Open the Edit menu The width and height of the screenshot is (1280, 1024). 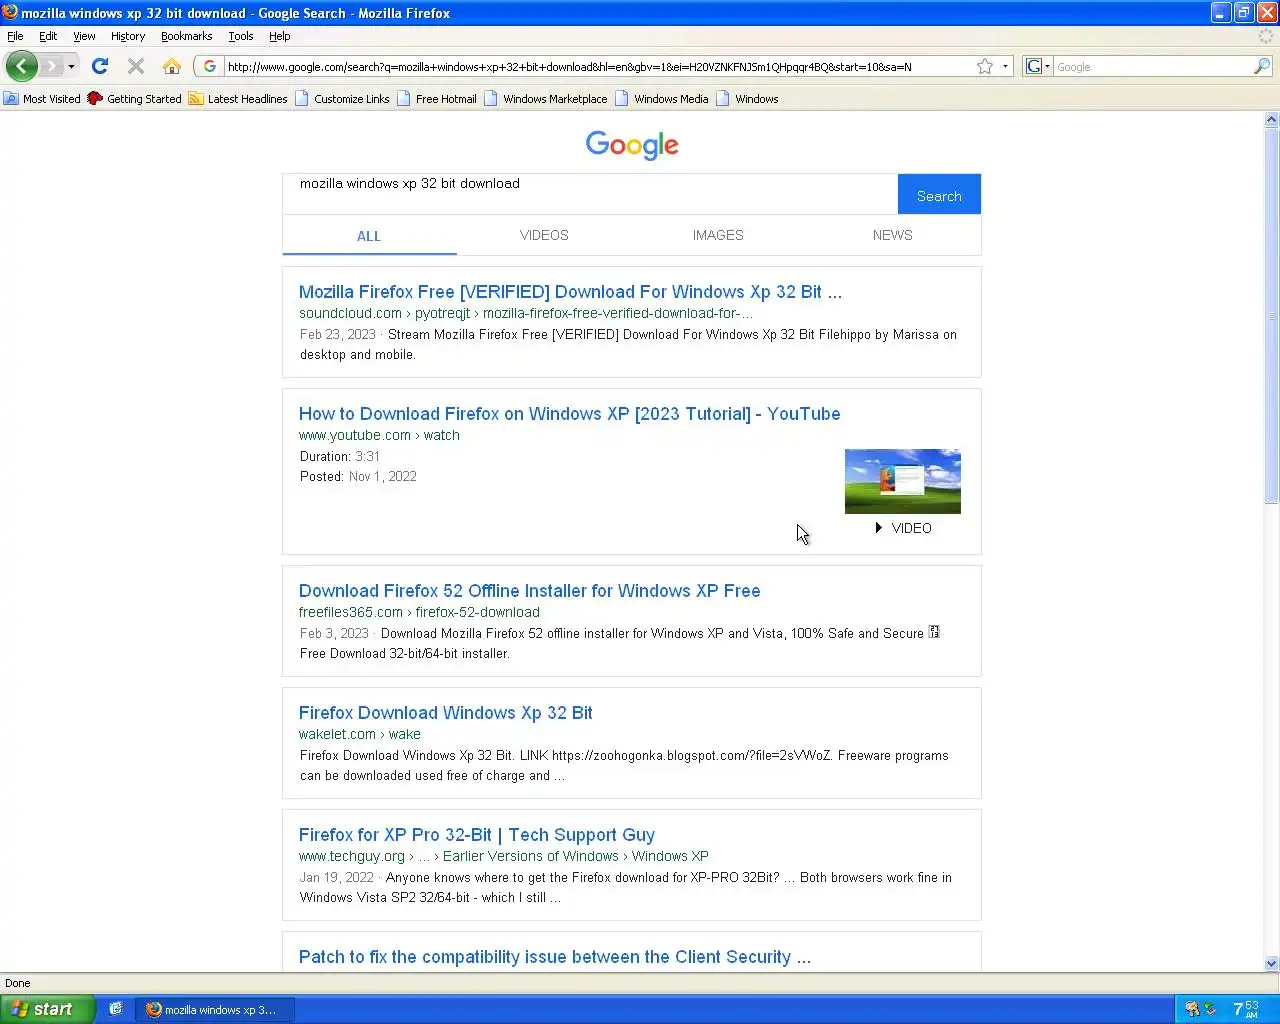(x=48, y=36)
